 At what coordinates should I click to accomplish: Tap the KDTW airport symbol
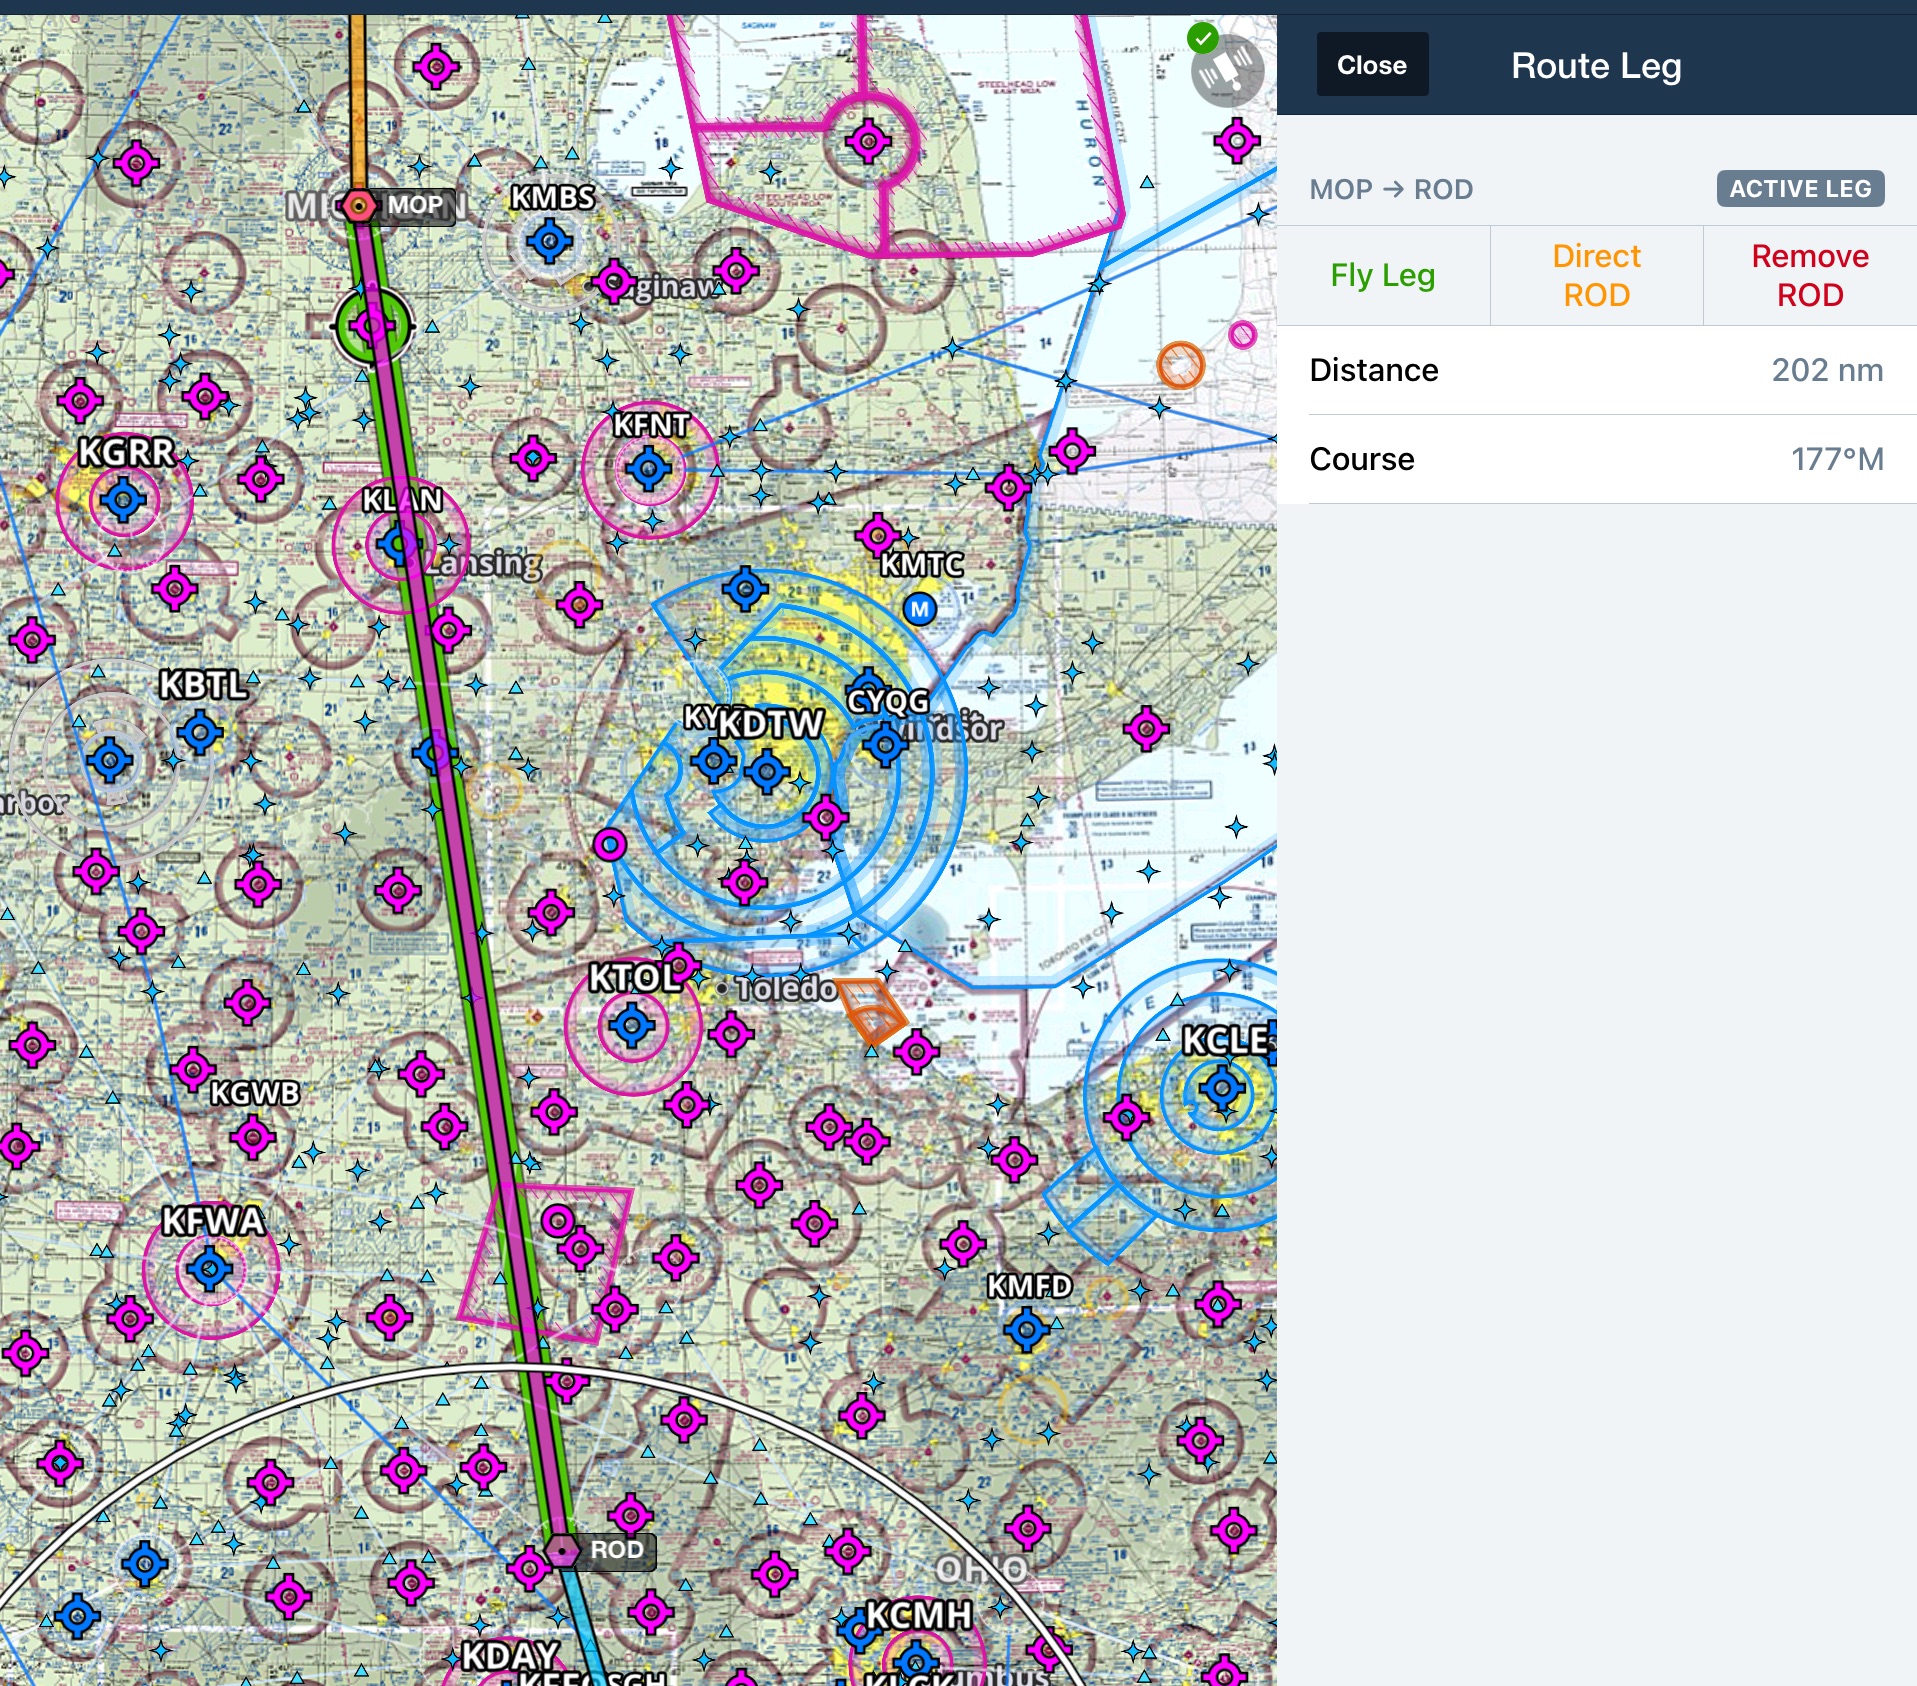[x=768, y=771]
